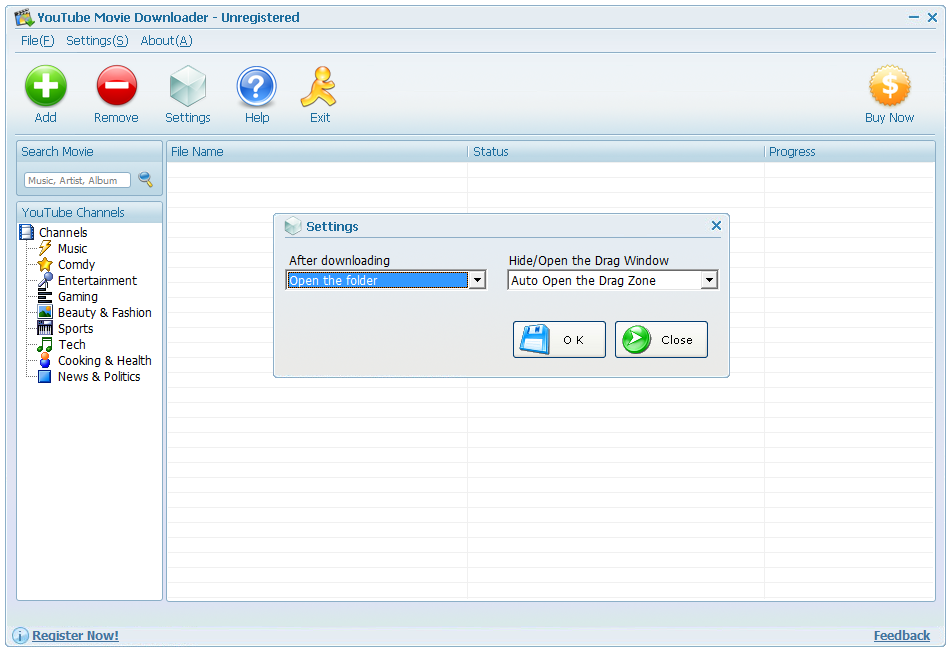The image size is (949, 649).
Task: Select the Tech channel
Action: pos(72,344)
